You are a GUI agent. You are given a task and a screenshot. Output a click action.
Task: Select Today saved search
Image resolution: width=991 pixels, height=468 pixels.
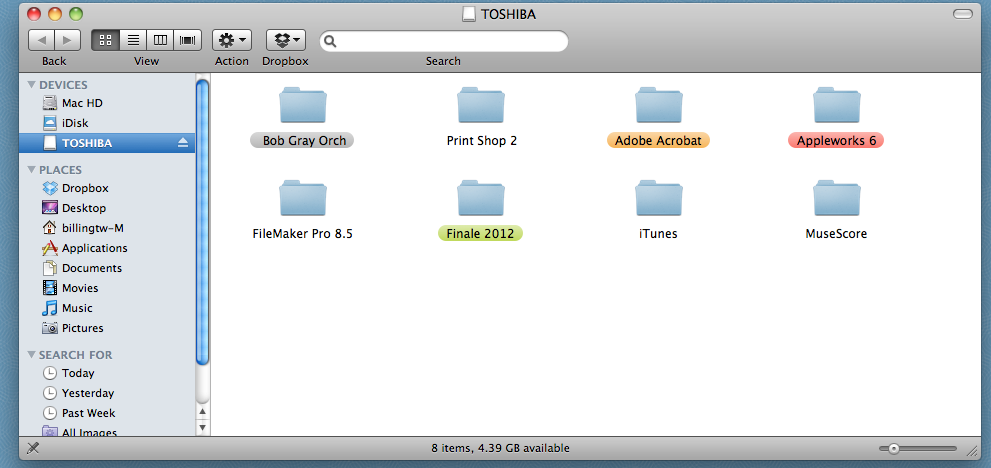pos(107,373)
